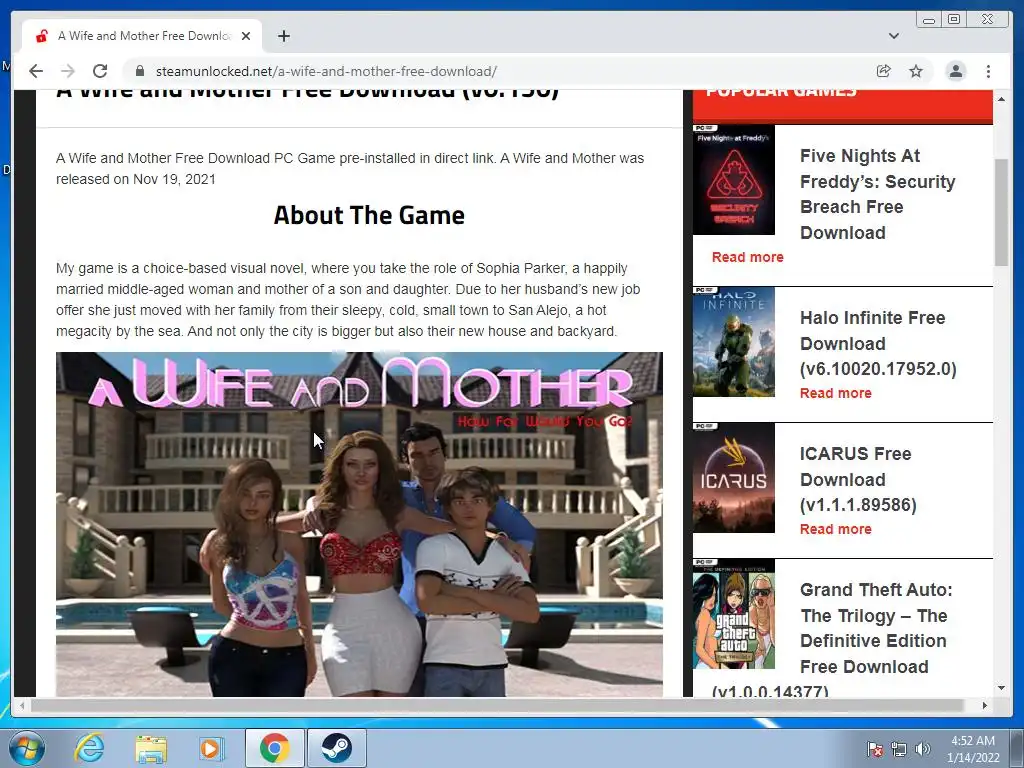Viewport: 1024px width, 768px height.
Task: Open a new tab with the plus button
Action: [283, 36]
